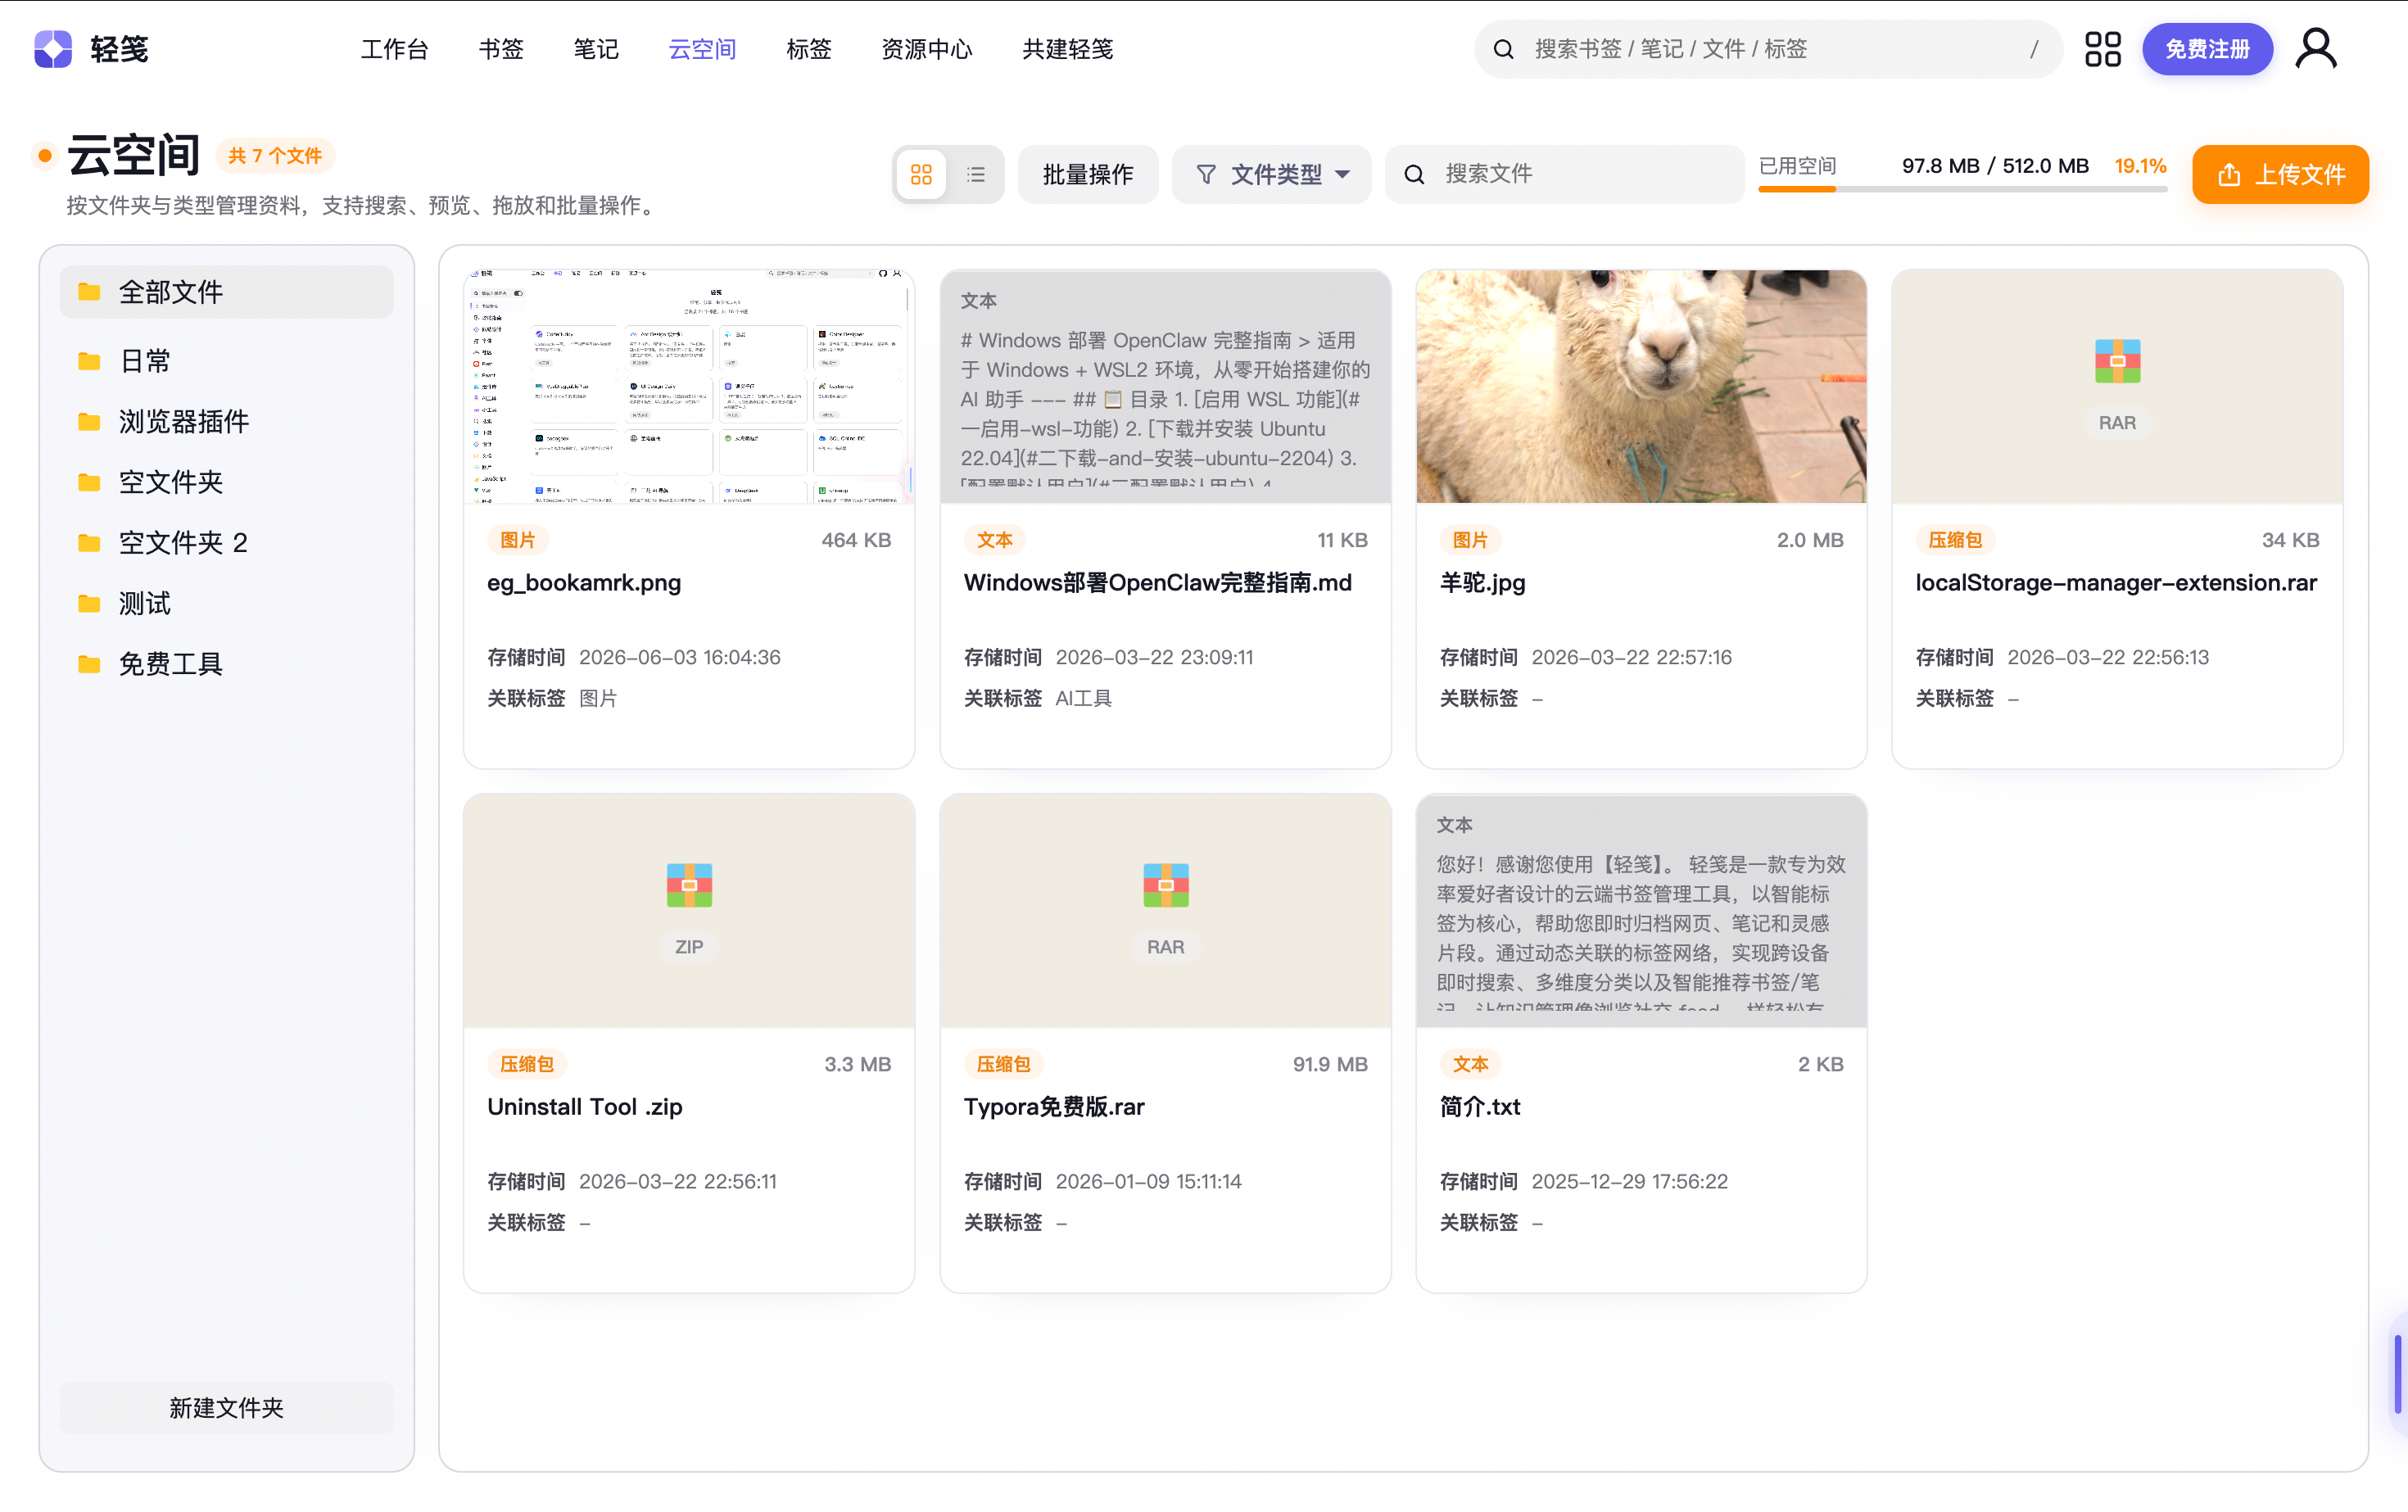Select the 云空间 tab
The image size is (2408, 1512).
click(702, 49)
